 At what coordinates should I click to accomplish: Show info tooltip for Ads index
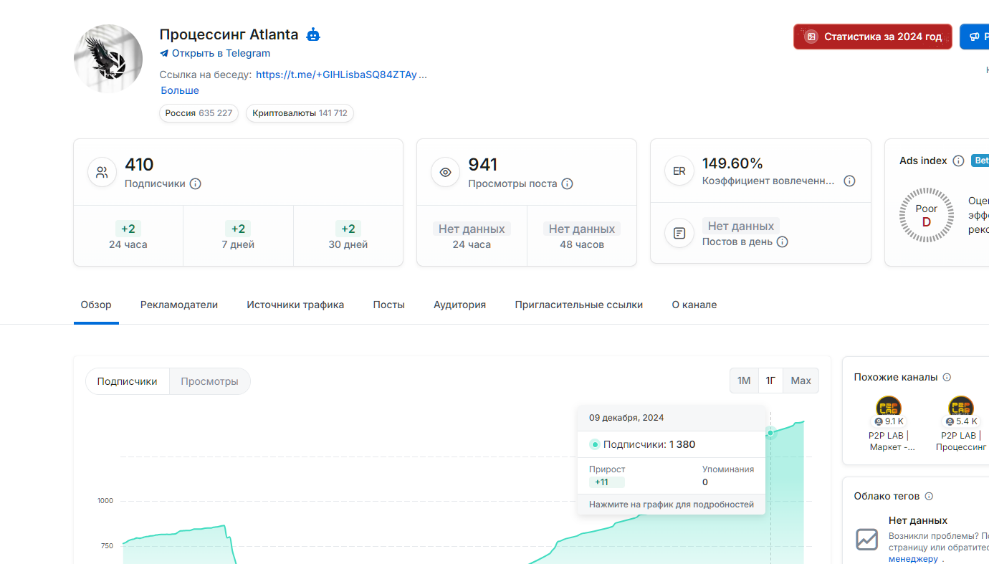click(x=958, y=161)
